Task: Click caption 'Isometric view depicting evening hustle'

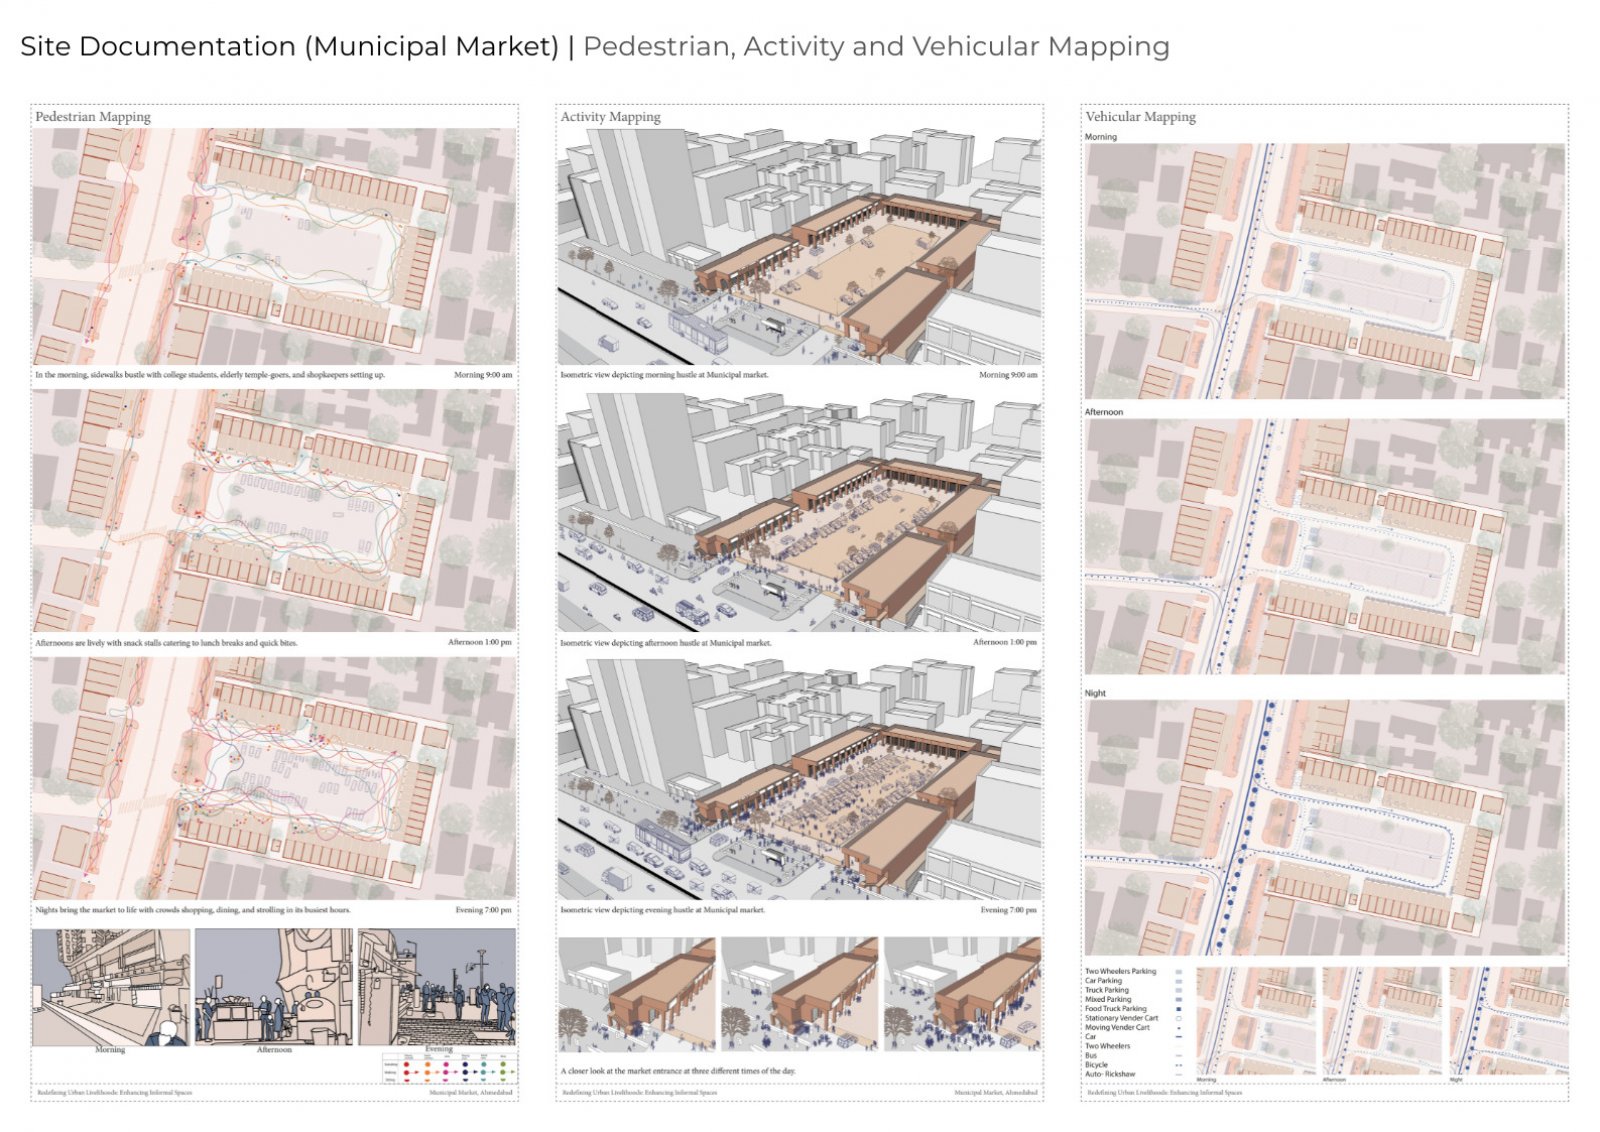Action: [663, 910]
